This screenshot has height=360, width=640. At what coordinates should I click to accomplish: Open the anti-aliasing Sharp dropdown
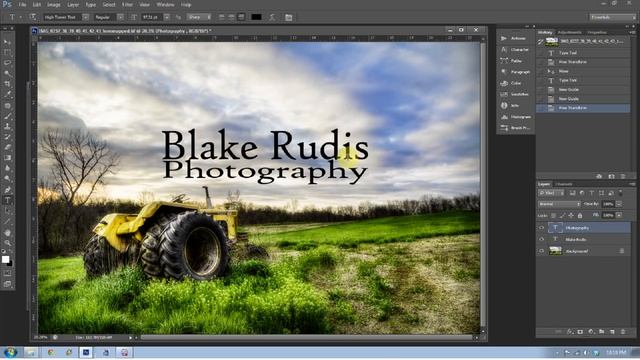[x=199, y=17]
